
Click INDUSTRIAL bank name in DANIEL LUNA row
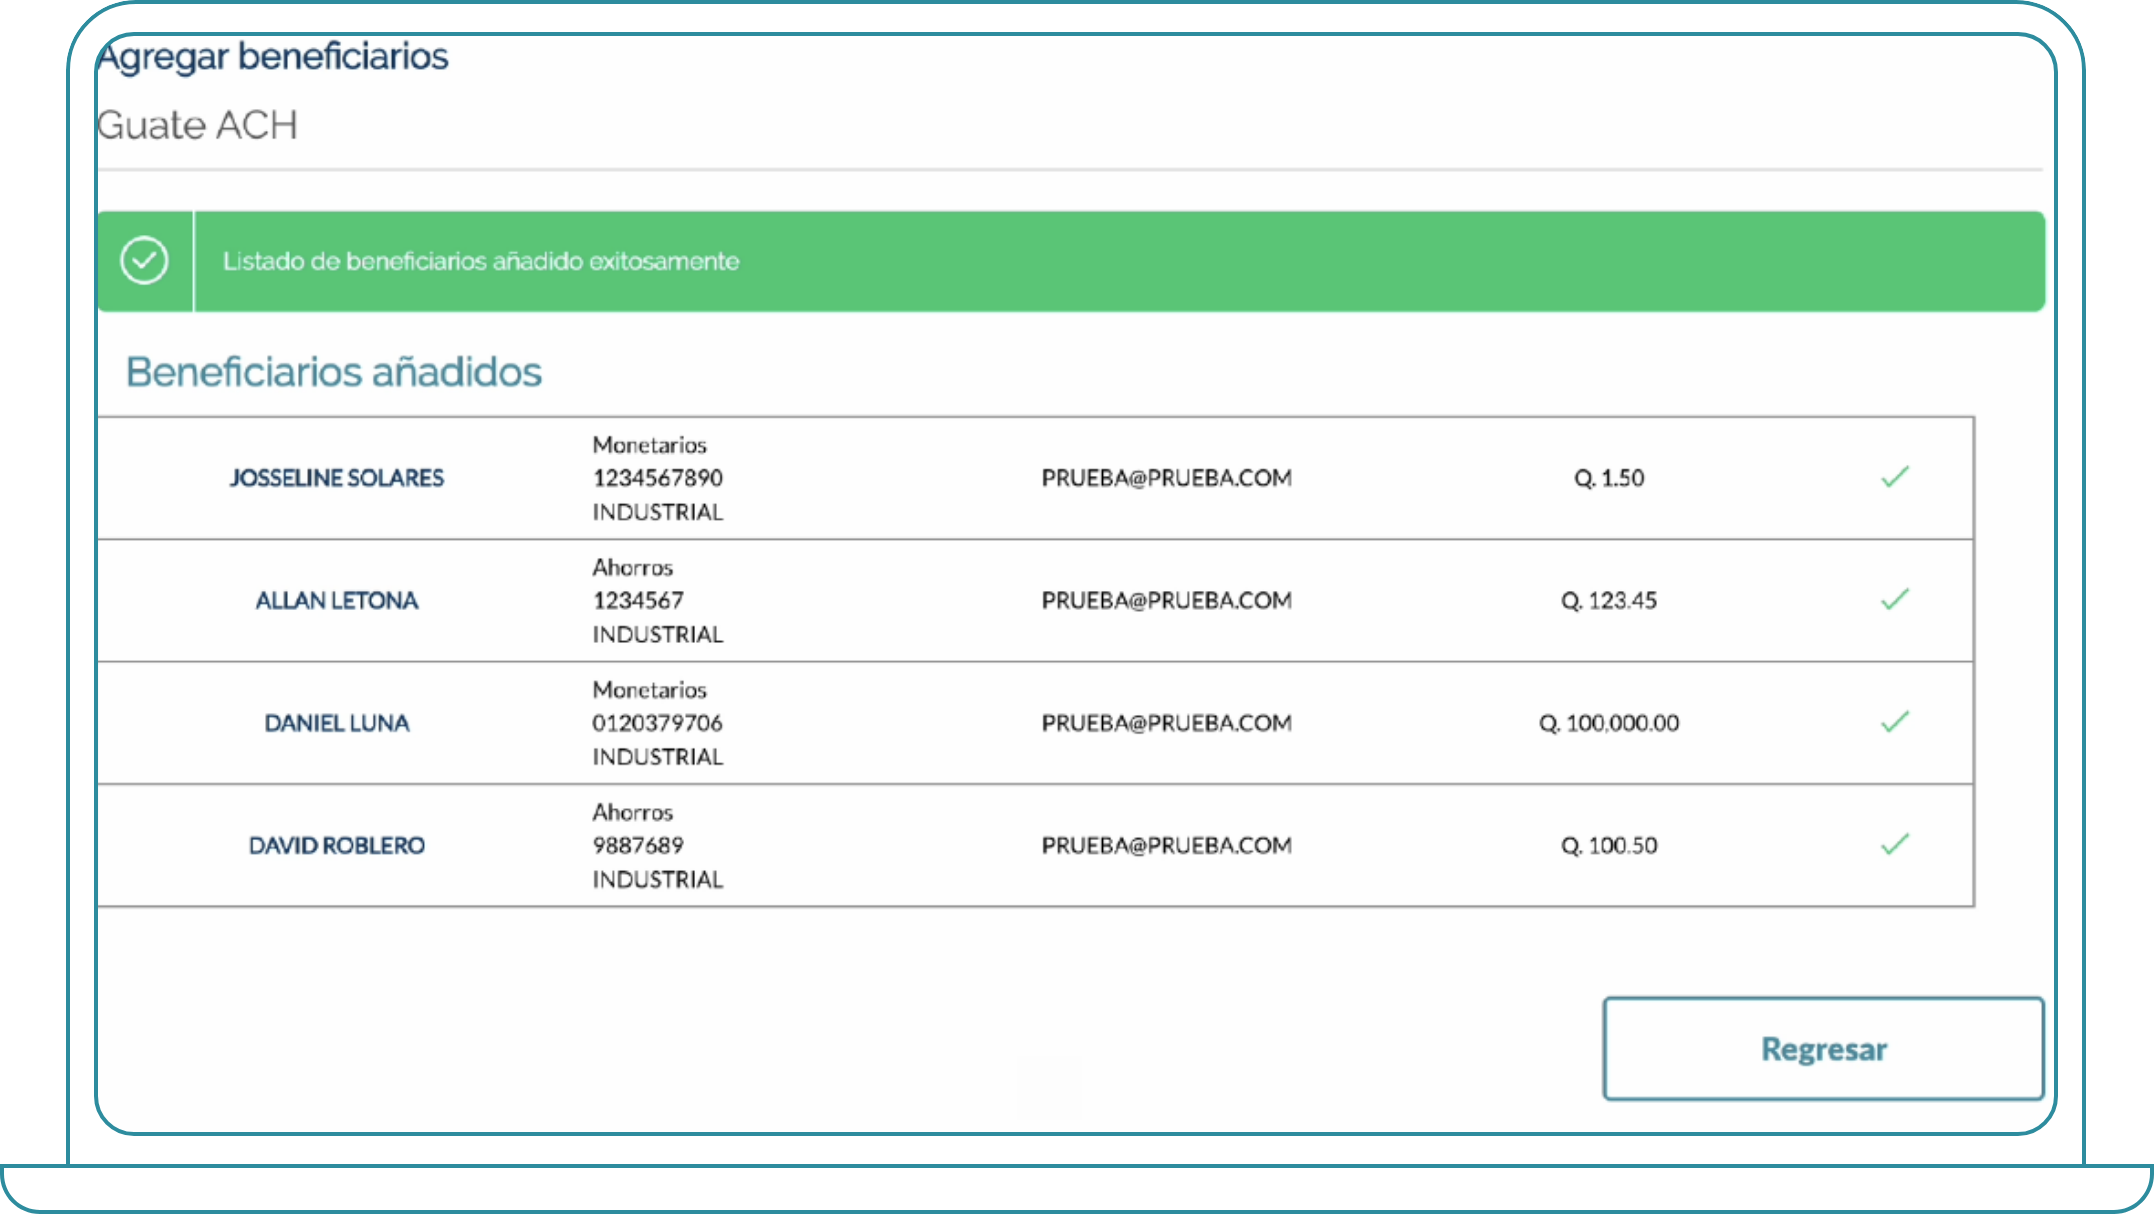[x=657, y=757]
